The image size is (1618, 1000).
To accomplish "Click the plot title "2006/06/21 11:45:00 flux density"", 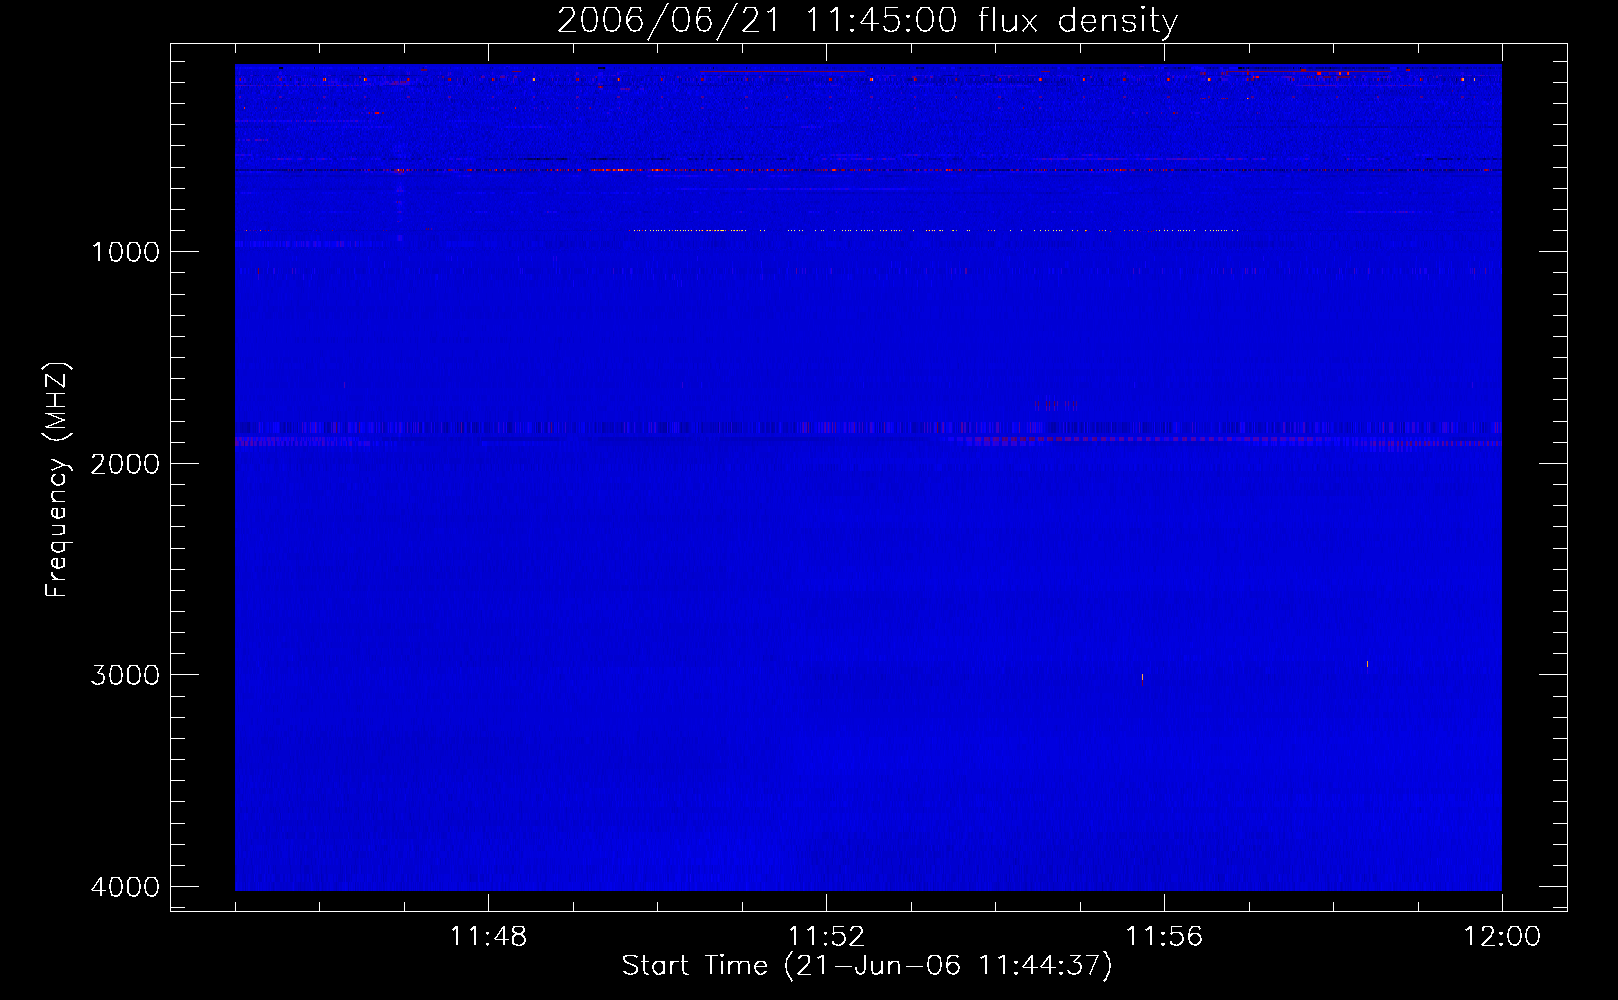I will [867, 21].
